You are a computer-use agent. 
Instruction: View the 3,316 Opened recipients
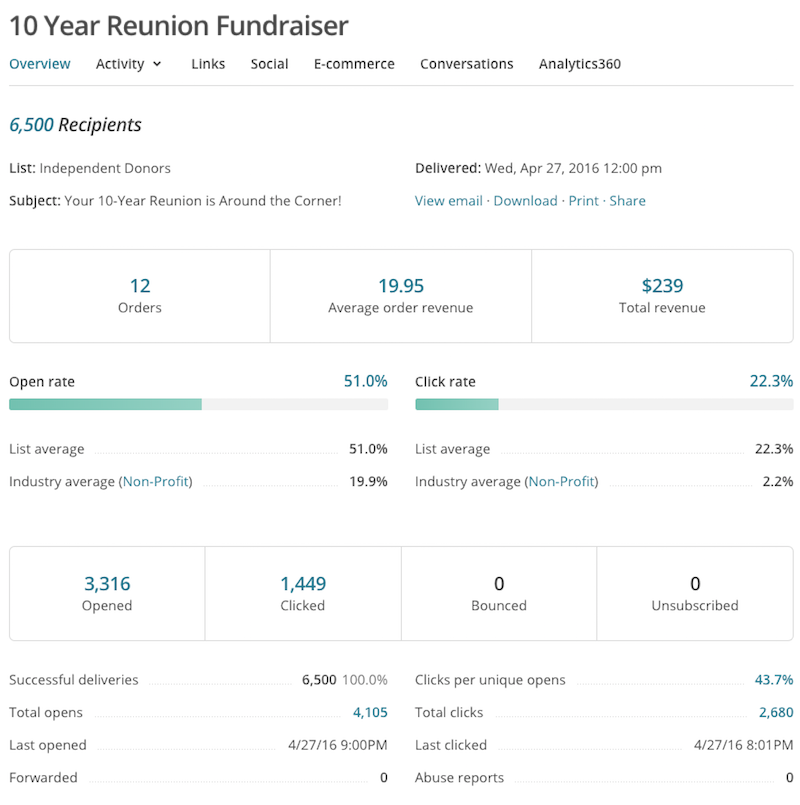click(x=107, y=584)
